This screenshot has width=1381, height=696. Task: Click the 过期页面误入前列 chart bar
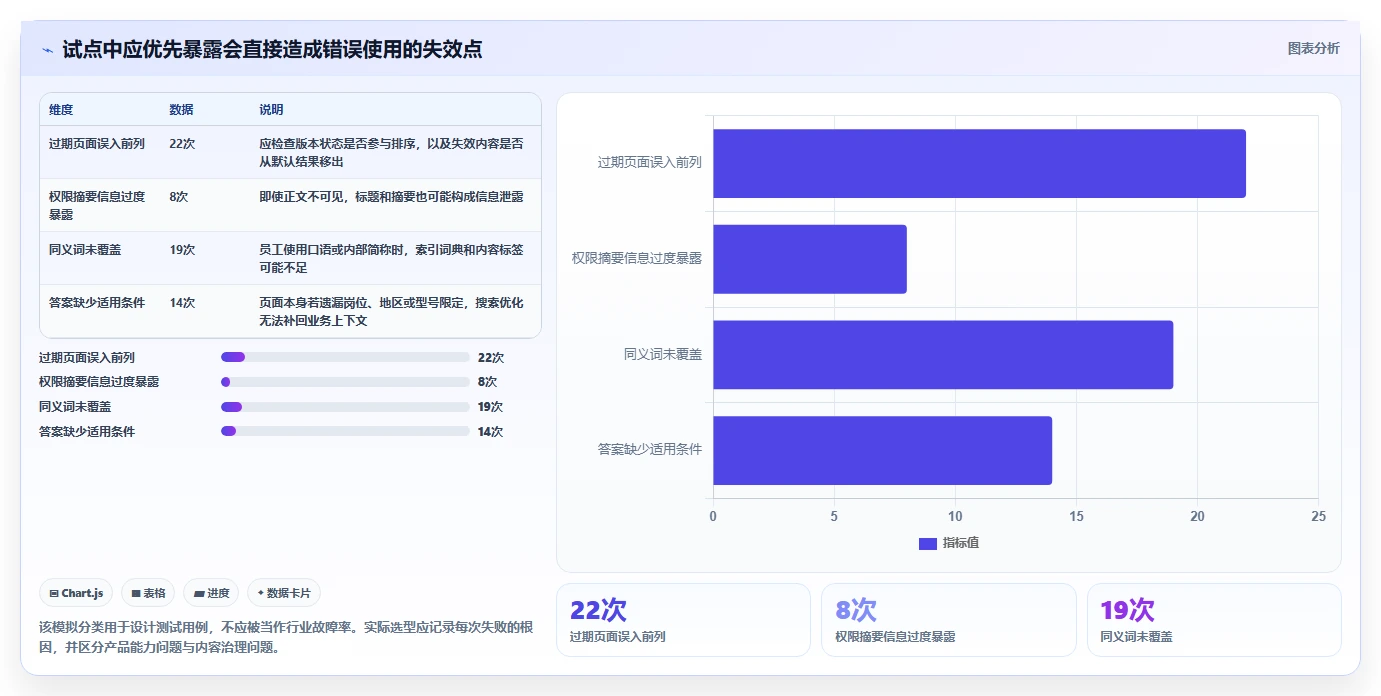point(979,163)
